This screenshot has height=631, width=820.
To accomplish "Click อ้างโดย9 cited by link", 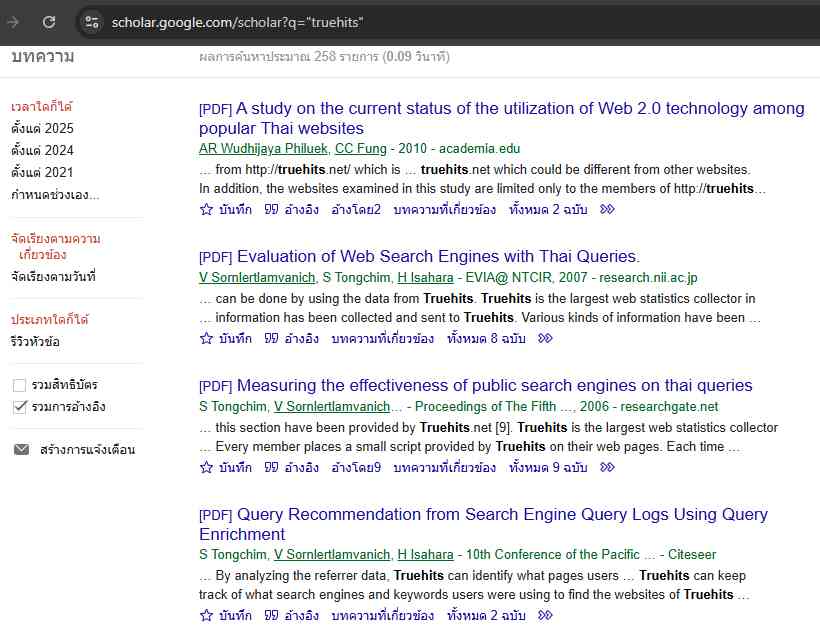I will pyautogui.click(x=356, y=467).
